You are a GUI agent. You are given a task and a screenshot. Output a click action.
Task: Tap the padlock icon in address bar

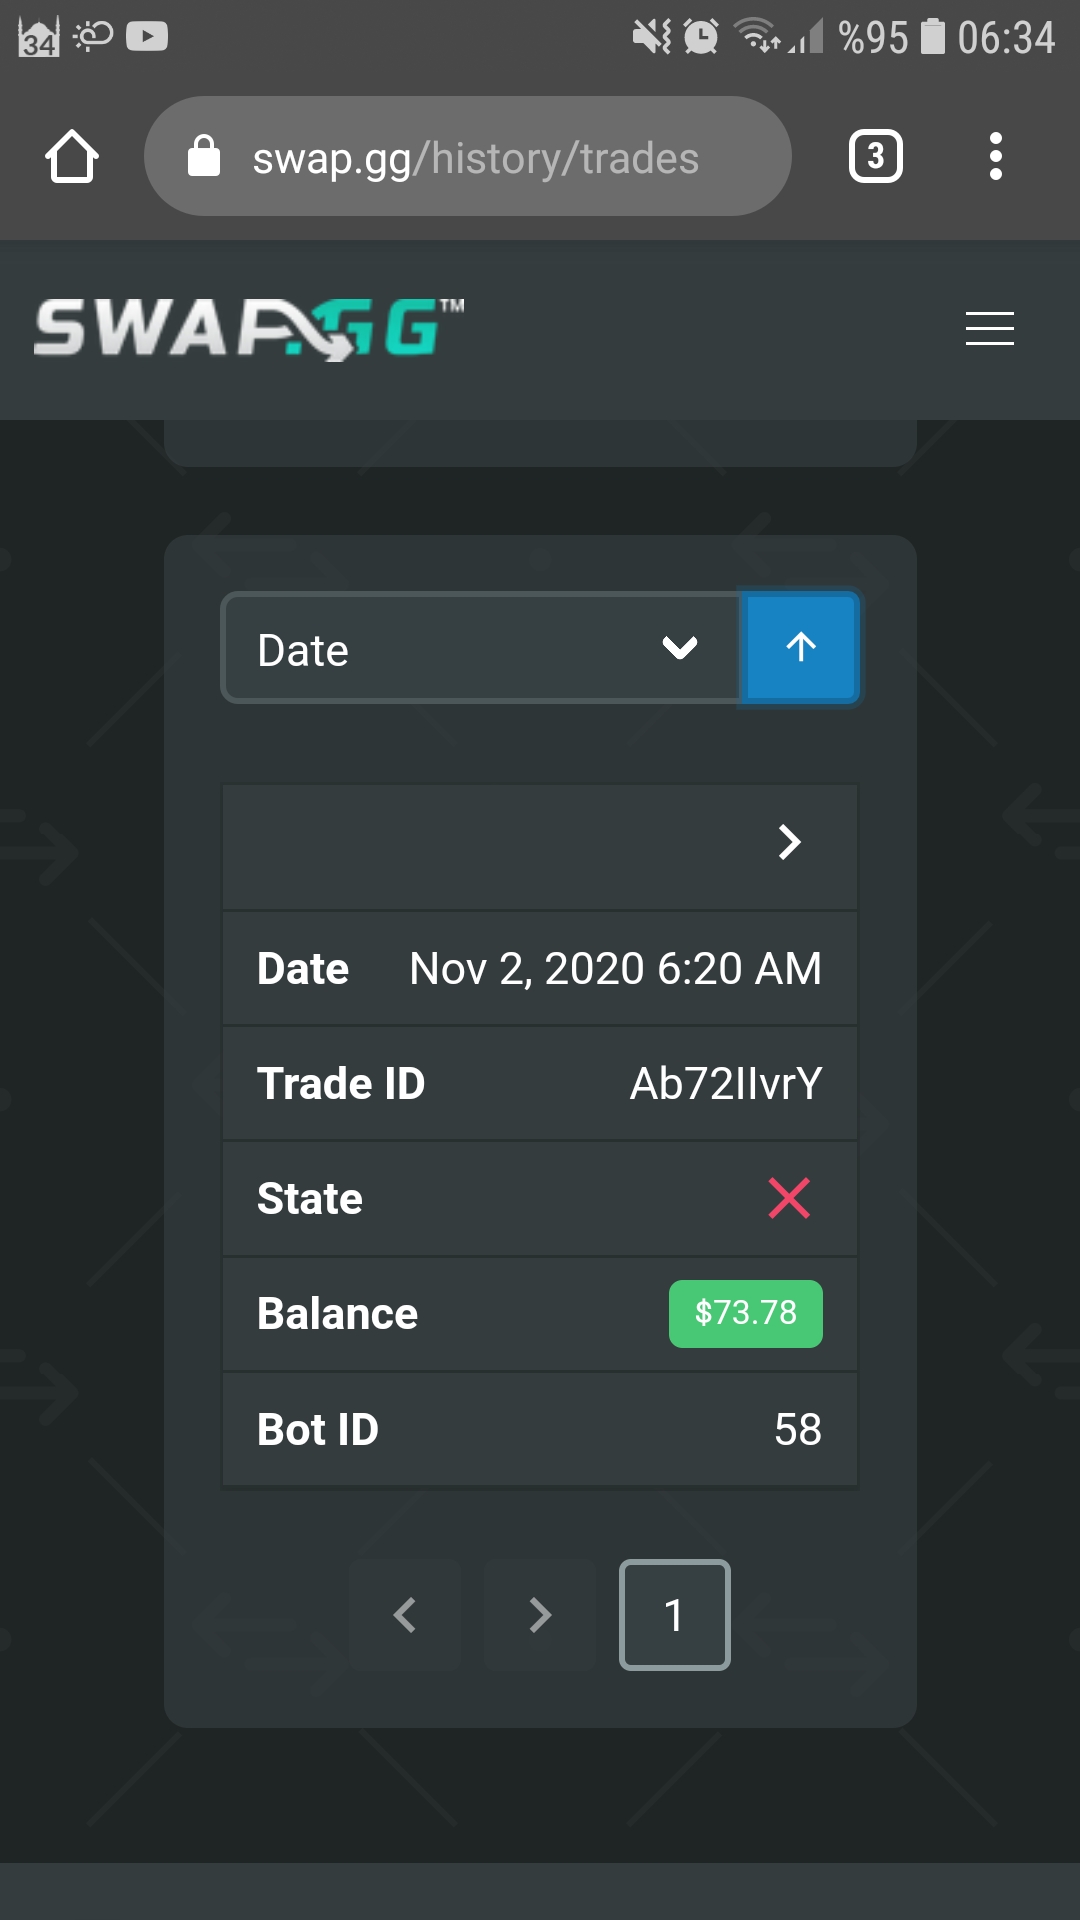click(205, 156)
